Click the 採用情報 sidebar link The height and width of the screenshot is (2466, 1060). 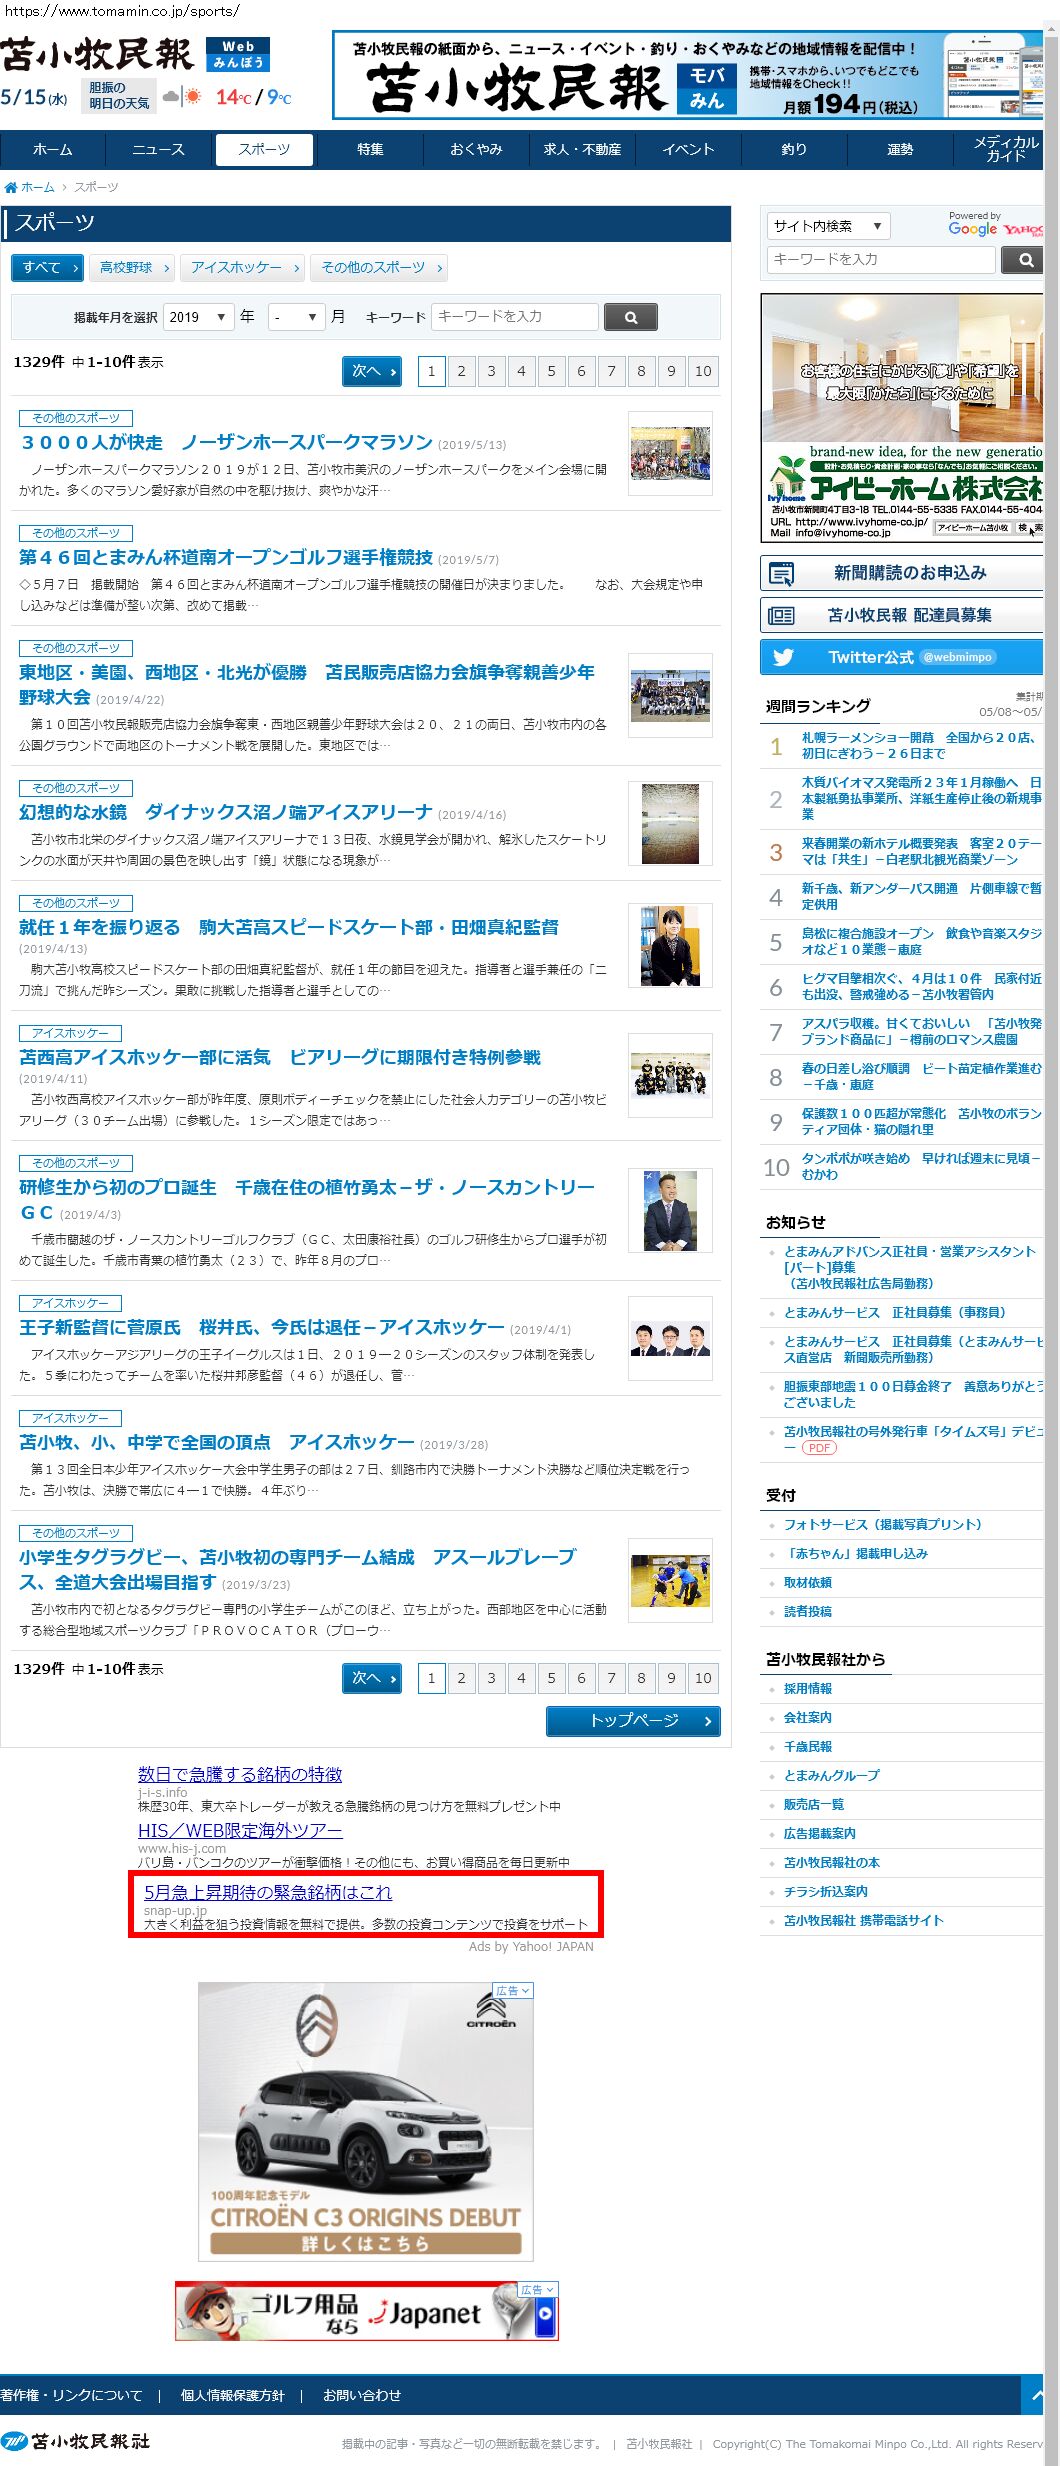point(808,1688)
